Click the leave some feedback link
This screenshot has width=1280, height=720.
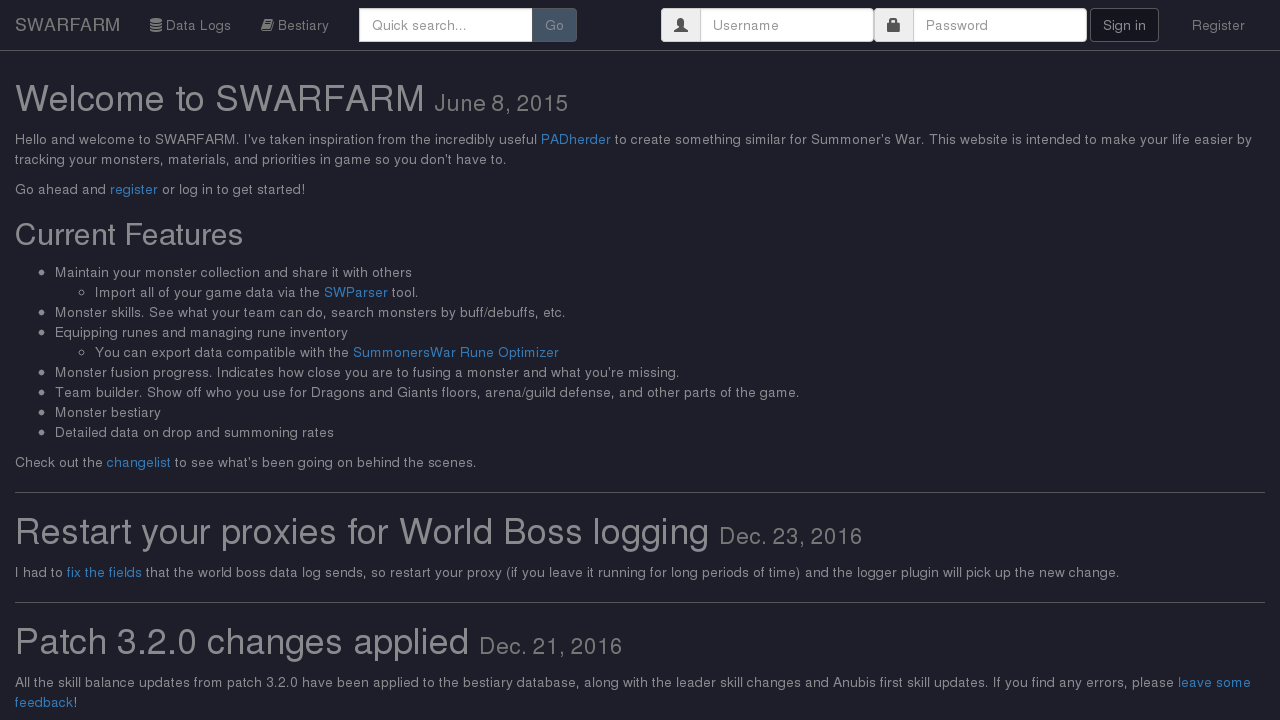point(1214,682)
